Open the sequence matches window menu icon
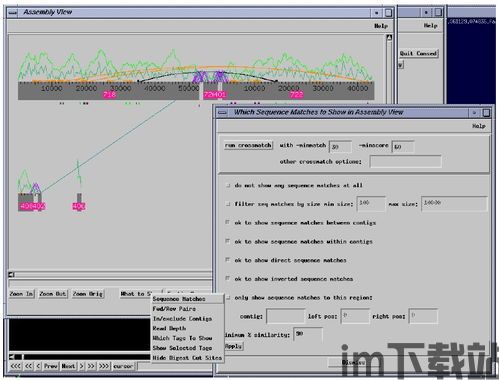Viewport: 499px width, 380px height. 222,113
